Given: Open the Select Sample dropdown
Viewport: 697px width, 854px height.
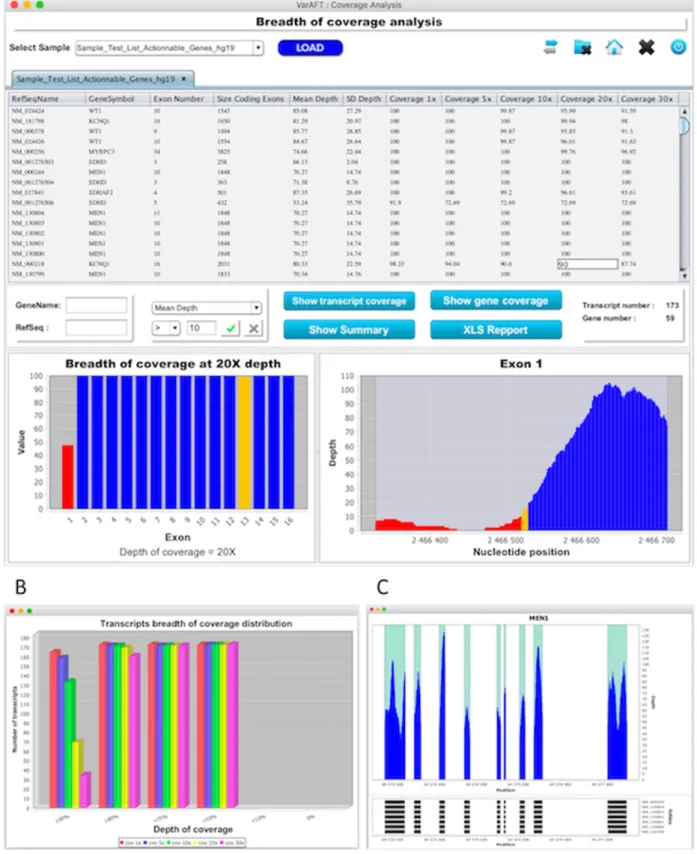Looking at the screenshot, I should click(258, 48).
